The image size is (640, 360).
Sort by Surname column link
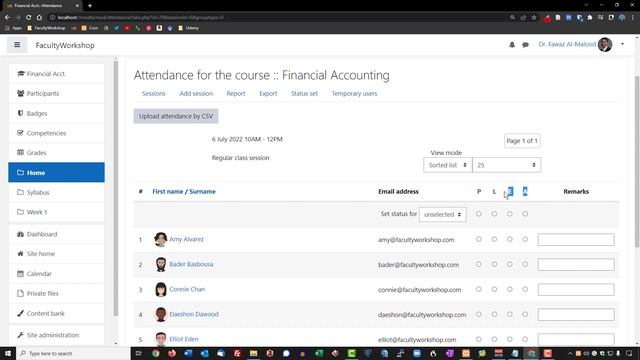[x=202, y=191]
